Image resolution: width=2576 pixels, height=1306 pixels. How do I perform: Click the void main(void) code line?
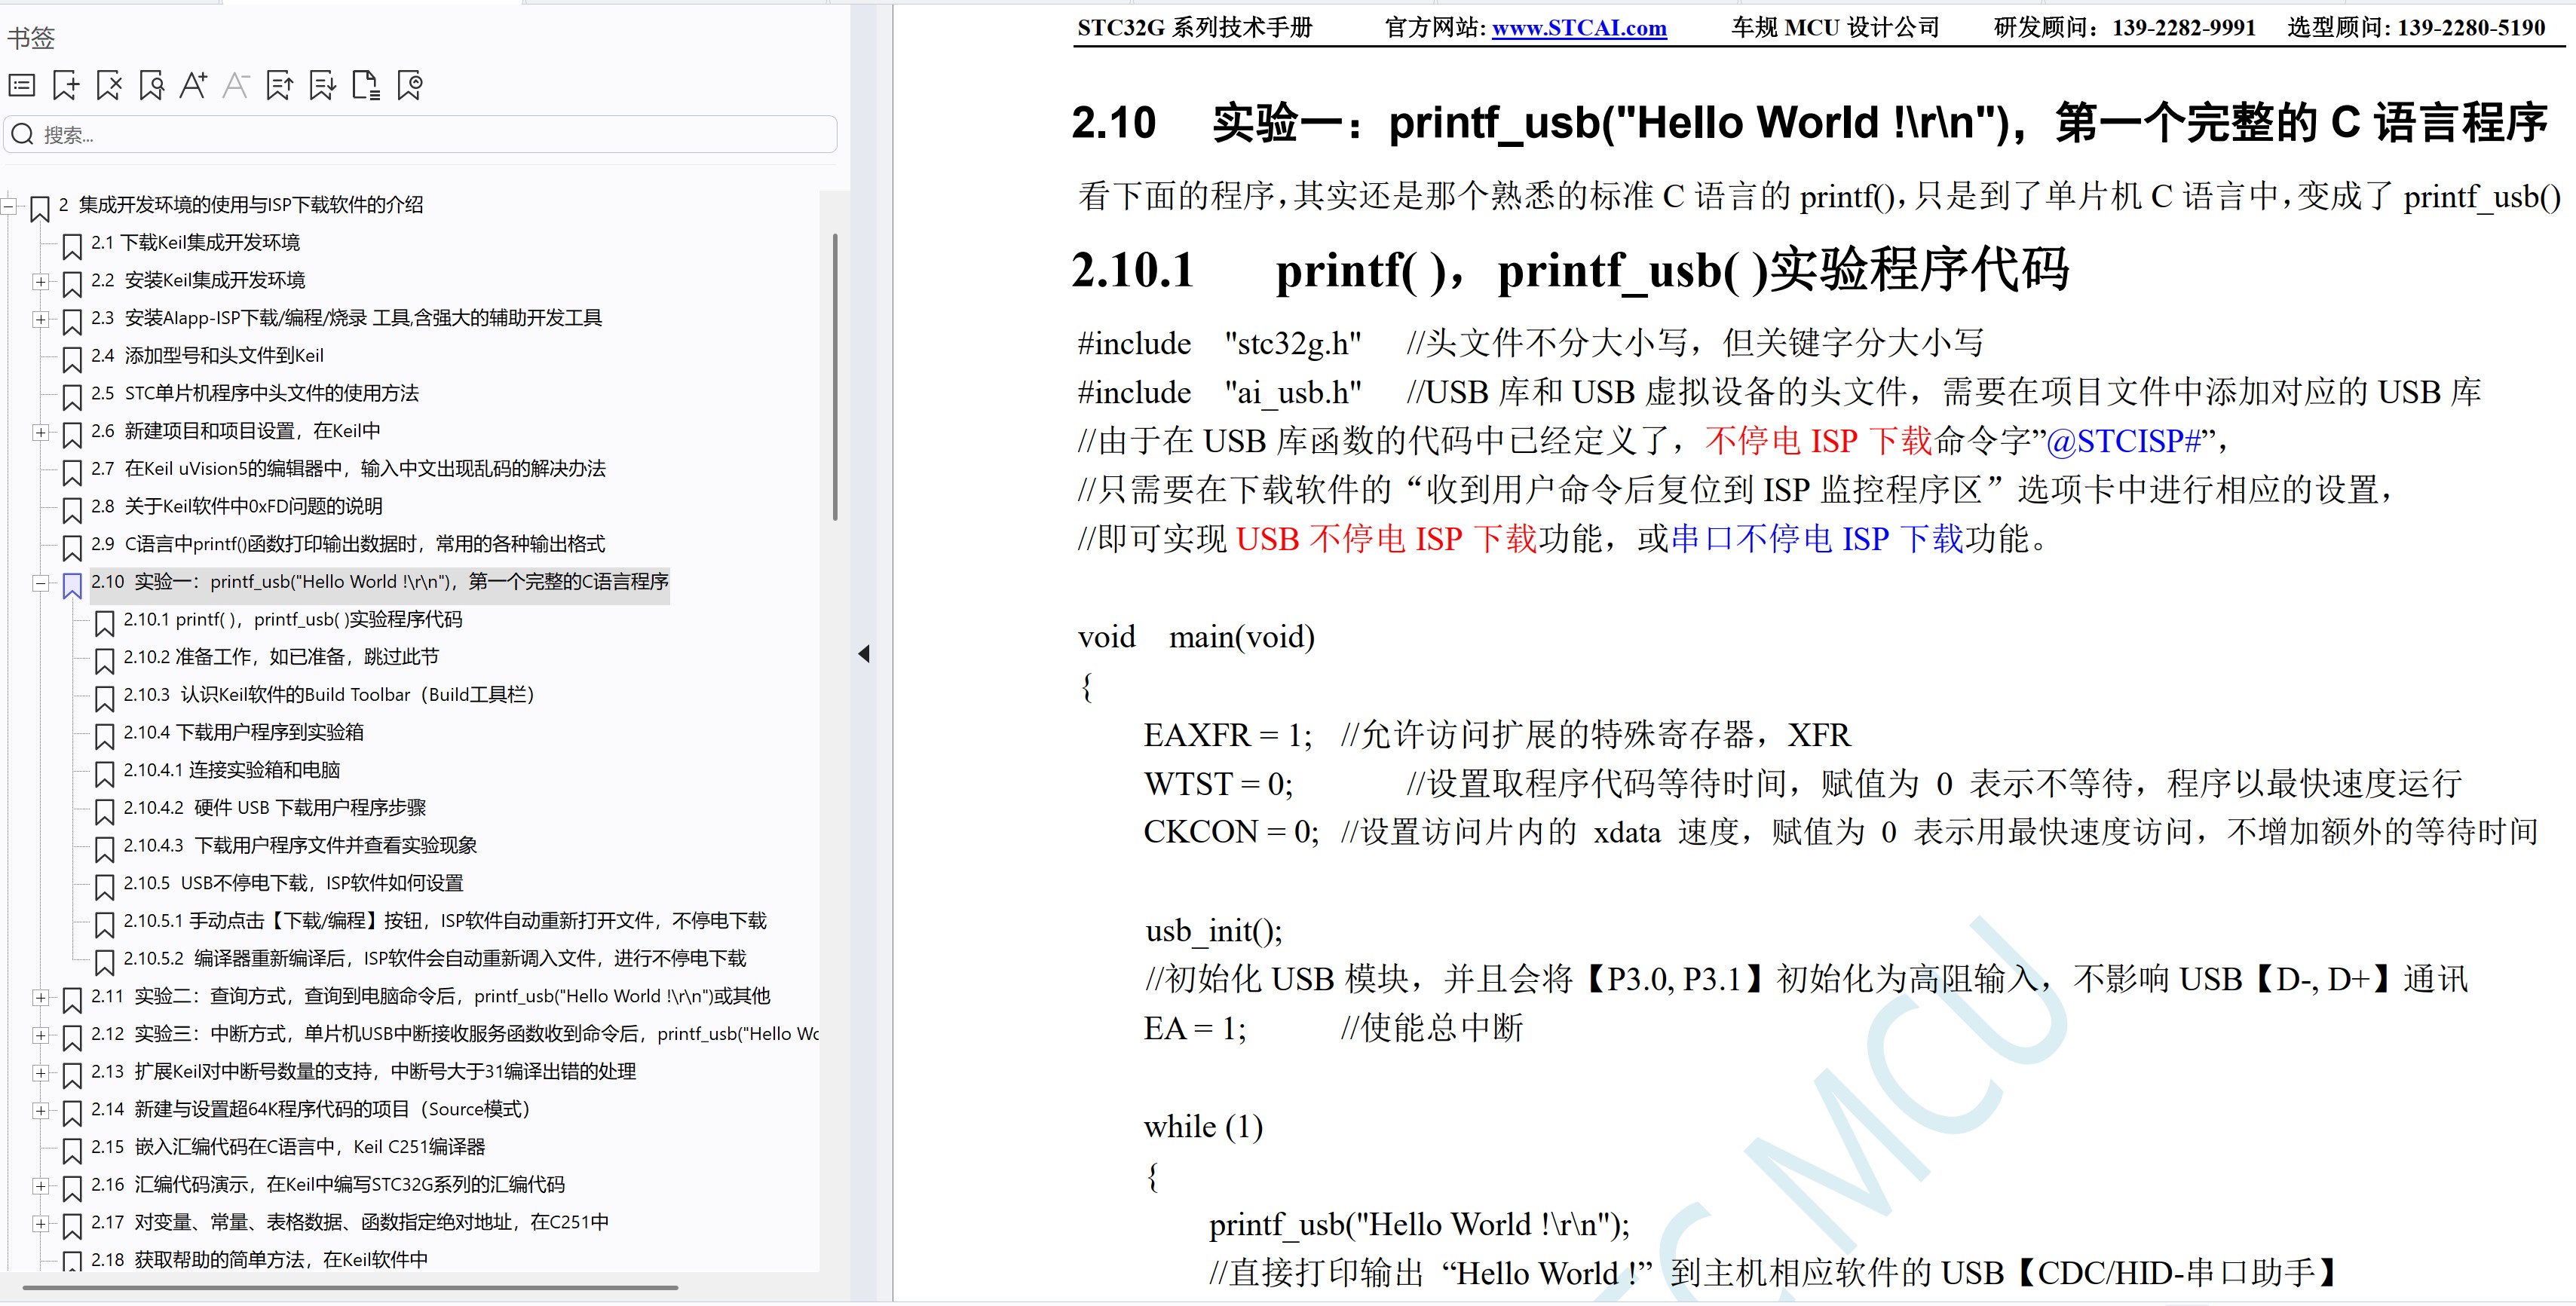point(1196,637)
